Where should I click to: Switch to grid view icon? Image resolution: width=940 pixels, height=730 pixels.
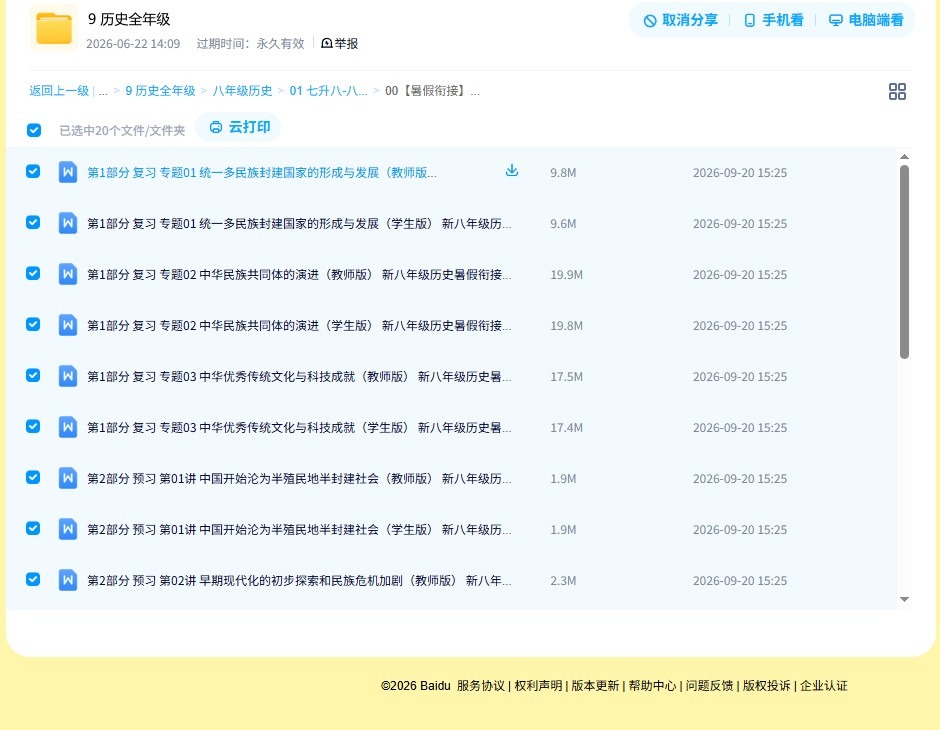pos(897,91)
